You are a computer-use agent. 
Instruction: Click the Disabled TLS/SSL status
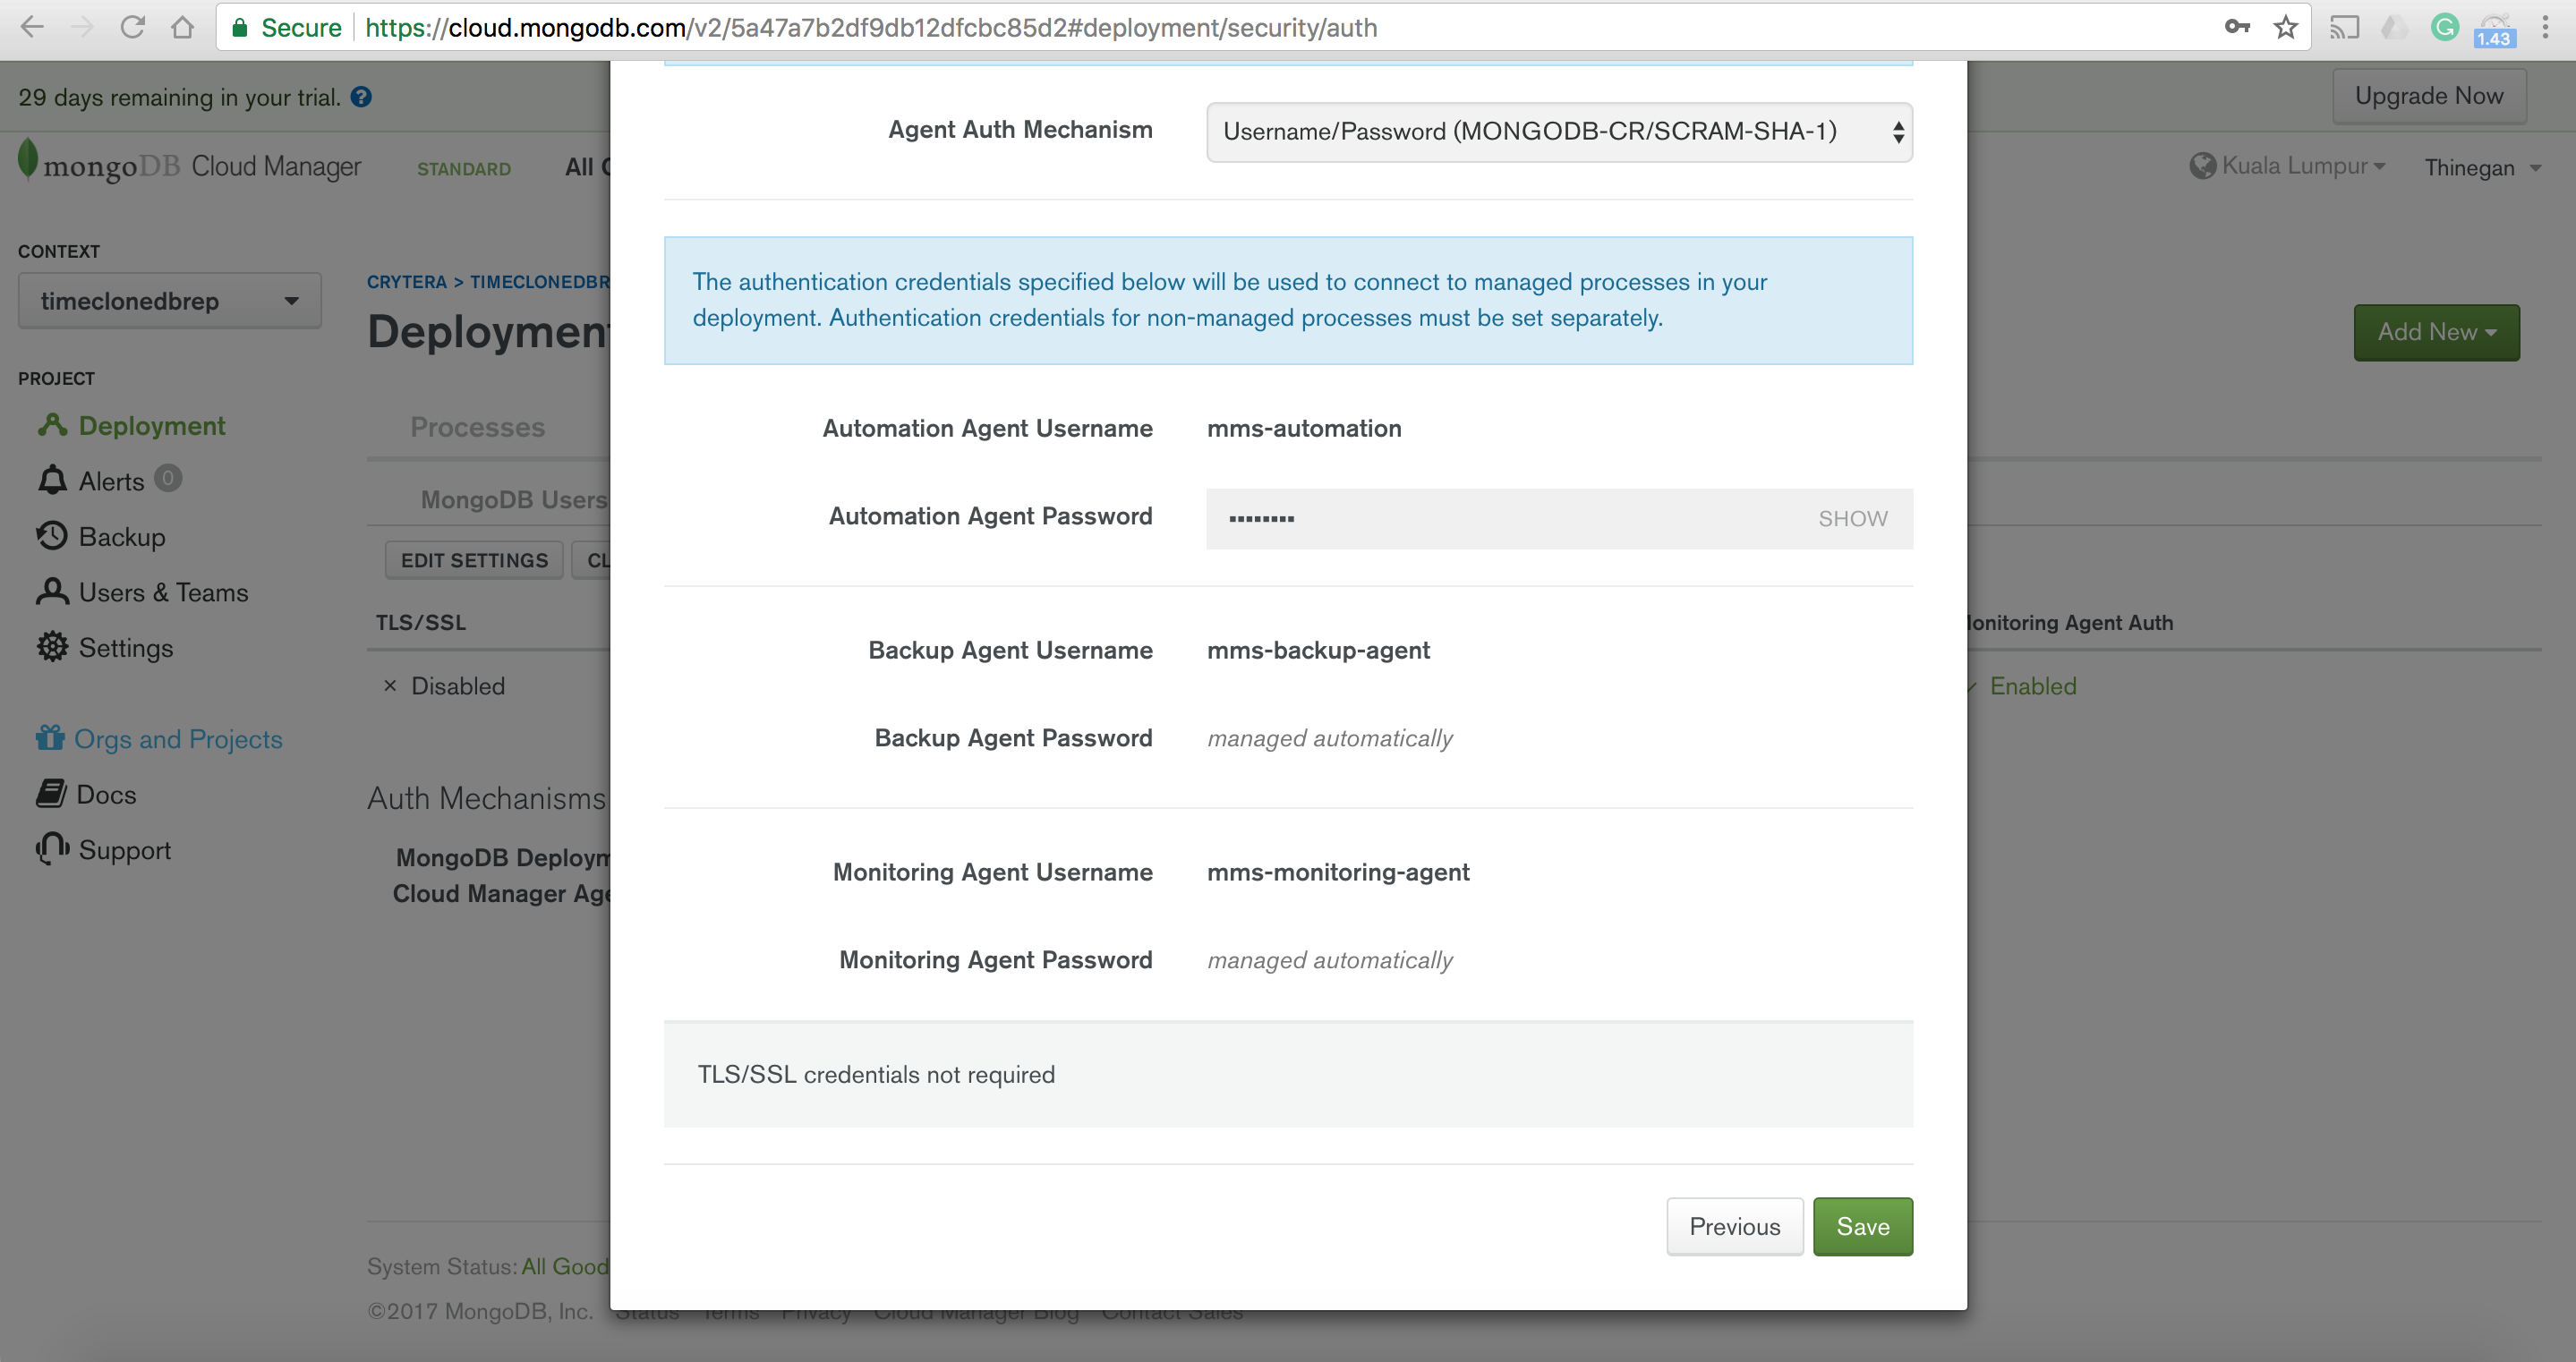457,686
